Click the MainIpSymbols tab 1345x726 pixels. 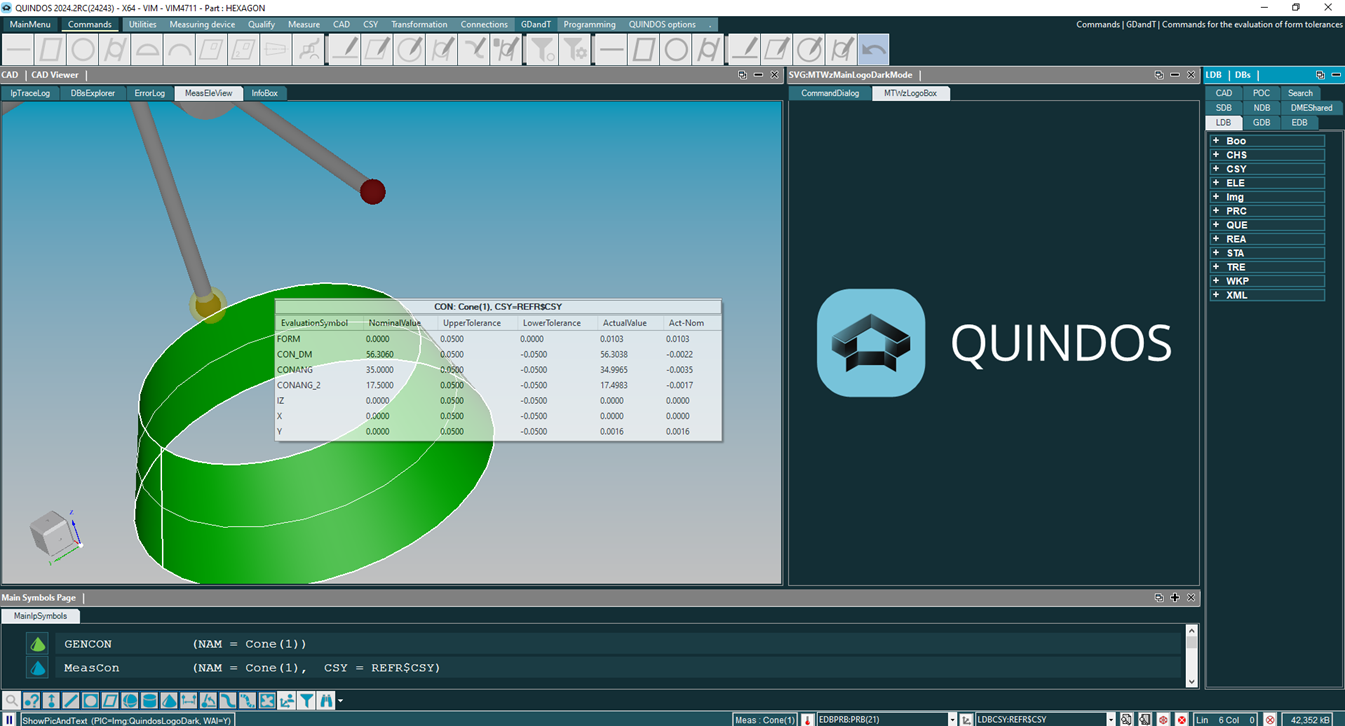point(41,616)
